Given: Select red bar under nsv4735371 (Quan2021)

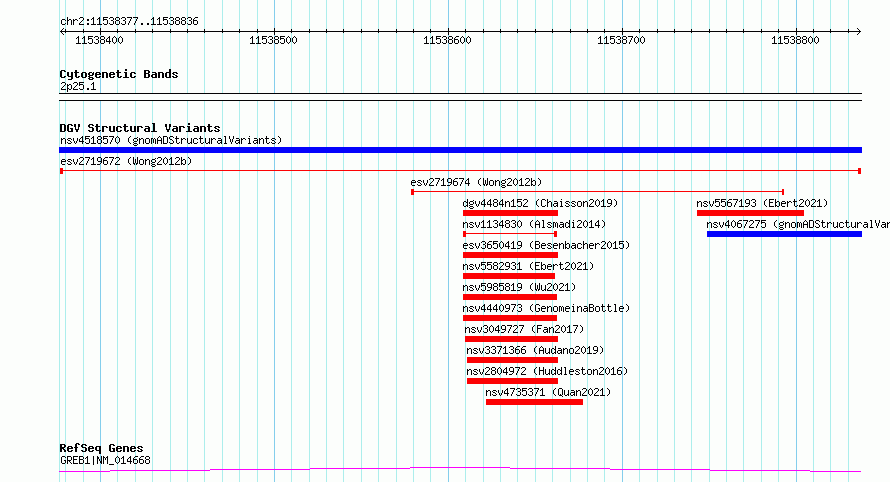Looking at the screenshot, I should (x=534, y=402).
